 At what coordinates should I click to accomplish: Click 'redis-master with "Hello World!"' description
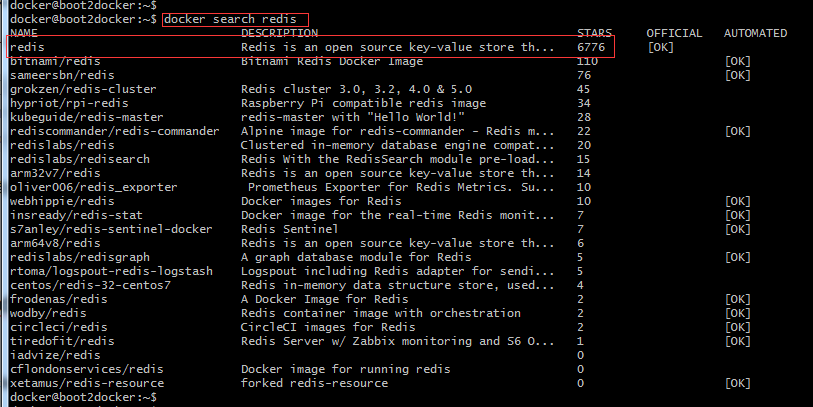[x=353, y=117]
